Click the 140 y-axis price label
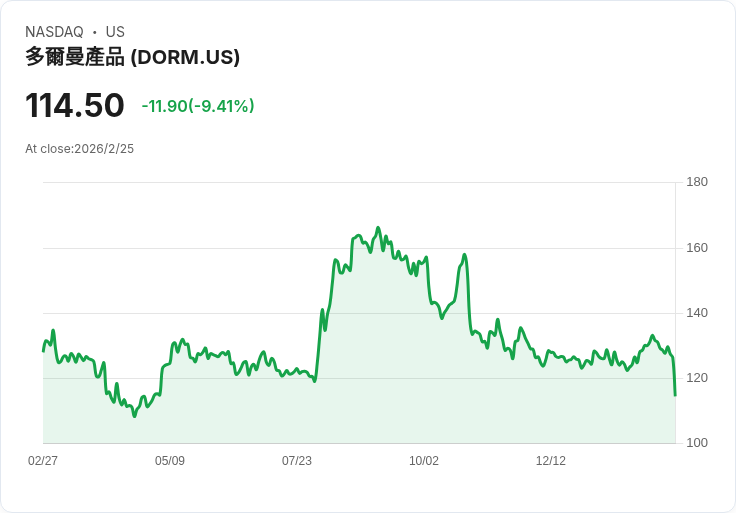This screenshot has width=736, height=513. coord(697,313)
